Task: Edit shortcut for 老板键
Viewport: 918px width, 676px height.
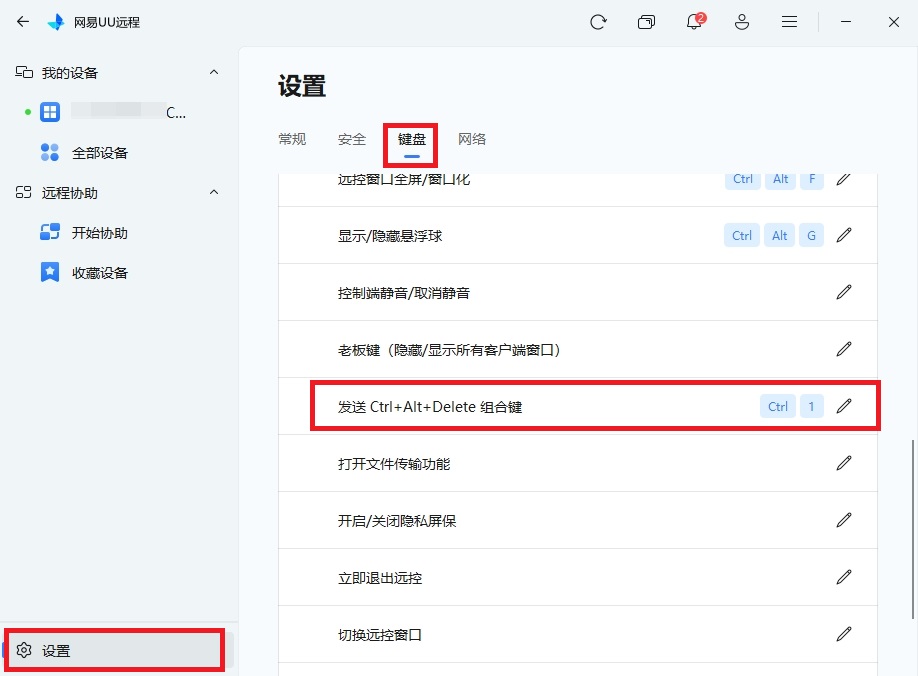Action: (x=844, y=349)
